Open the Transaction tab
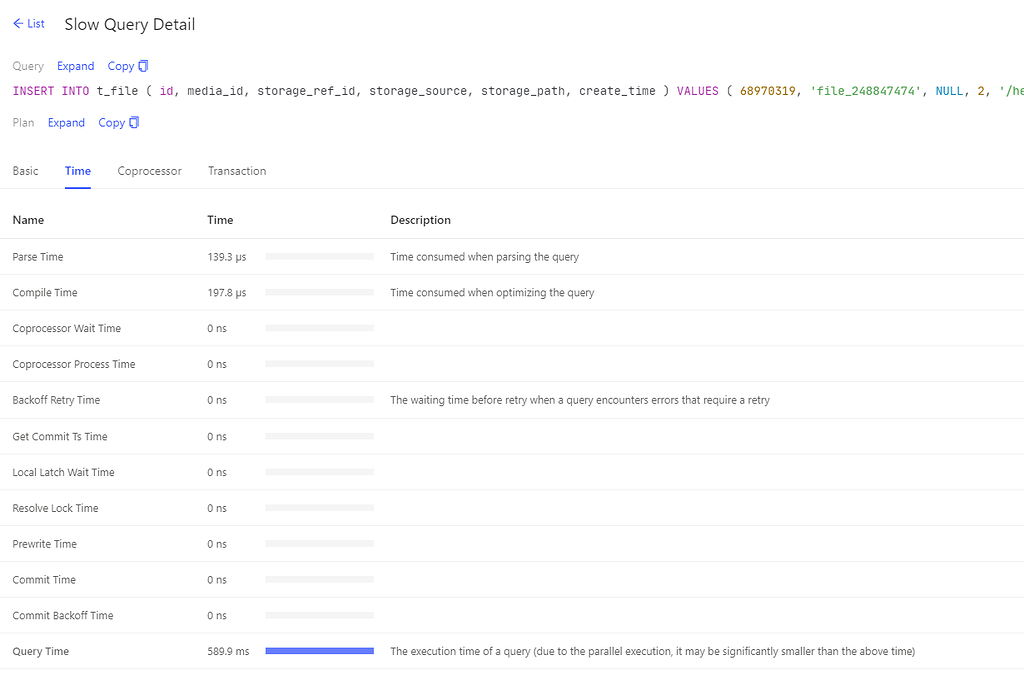This screenshot has width=1024, height=695. [x=237, y=171]
